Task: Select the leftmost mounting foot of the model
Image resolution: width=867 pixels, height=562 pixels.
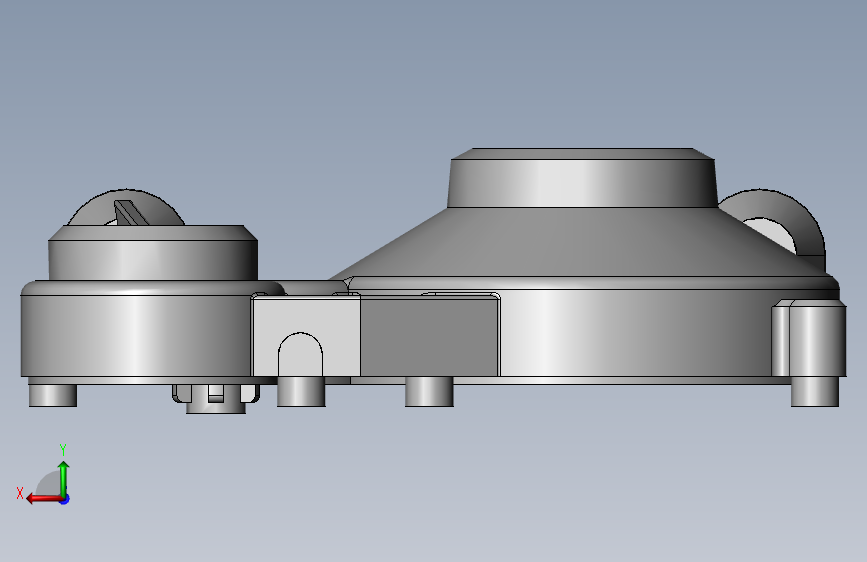Action: pos(53,395)
